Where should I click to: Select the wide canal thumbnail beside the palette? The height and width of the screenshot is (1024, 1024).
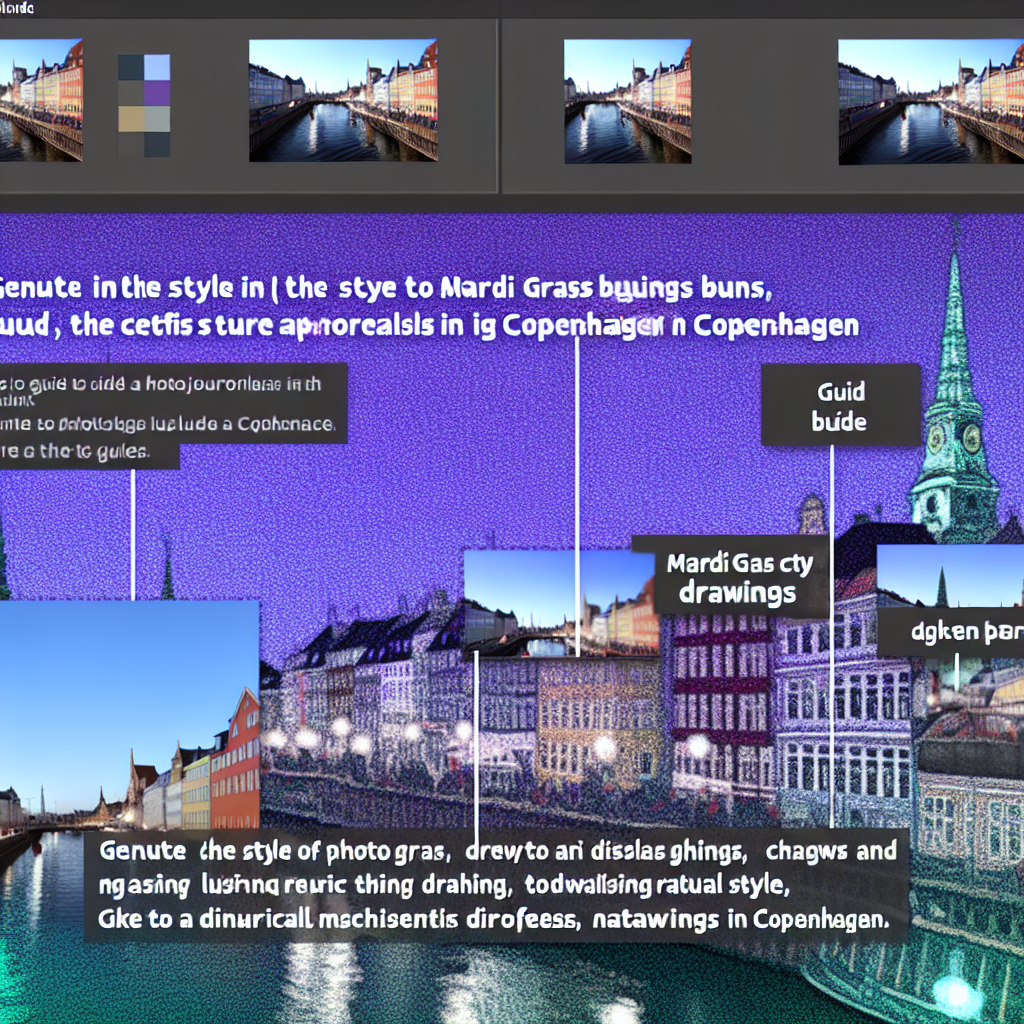click(x=342, y=100)
